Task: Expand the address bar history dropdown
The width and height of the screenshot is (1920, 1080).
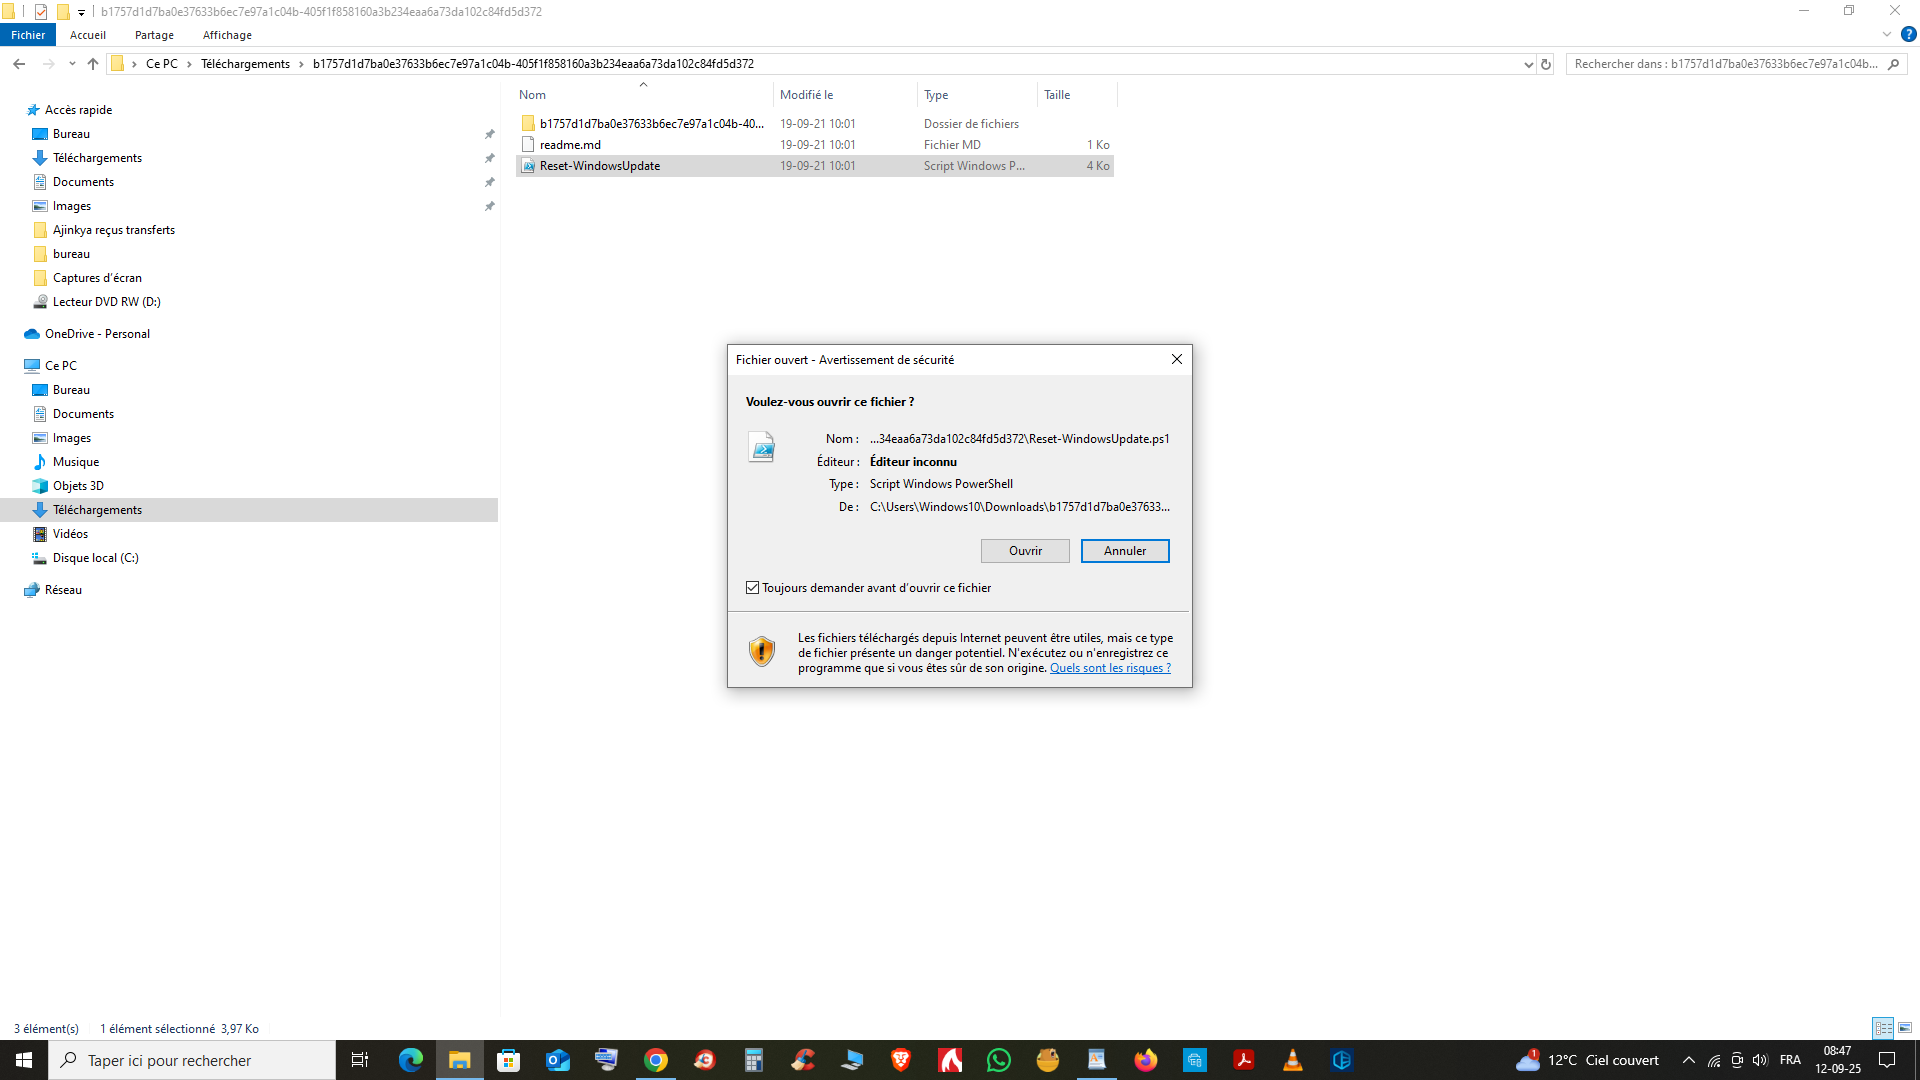Action: tap(1528, 64)
